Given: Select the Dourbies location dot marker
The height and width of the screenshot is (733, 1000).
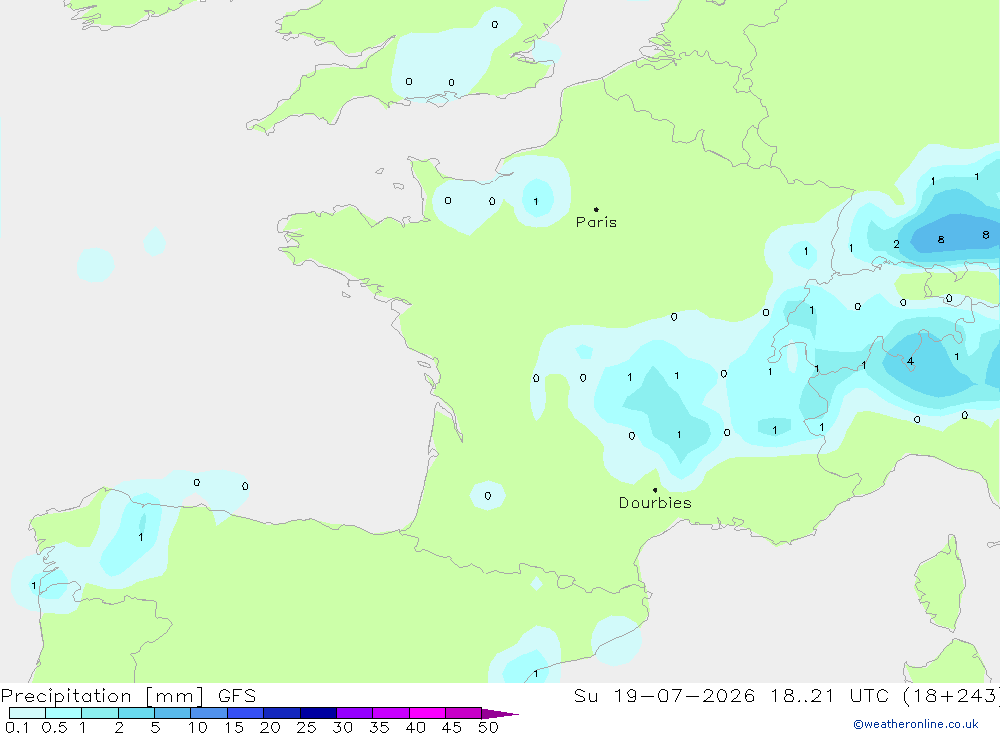Looking at the screenshot, I should point(655,490).
